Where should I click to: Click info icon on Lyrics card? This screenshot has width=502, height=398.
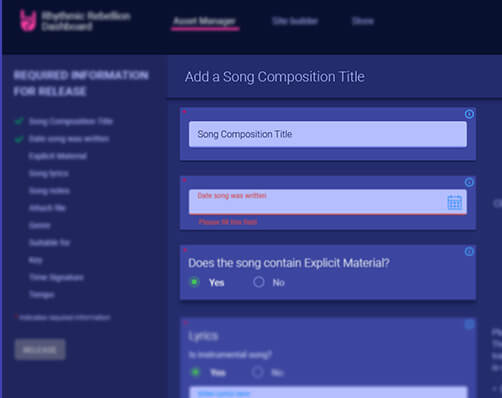tap(469, 324)
